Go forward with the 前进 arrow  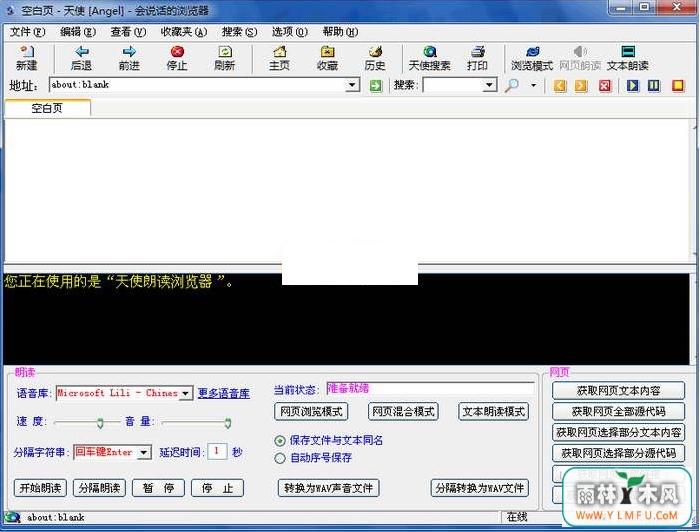[x=129, y=58]
